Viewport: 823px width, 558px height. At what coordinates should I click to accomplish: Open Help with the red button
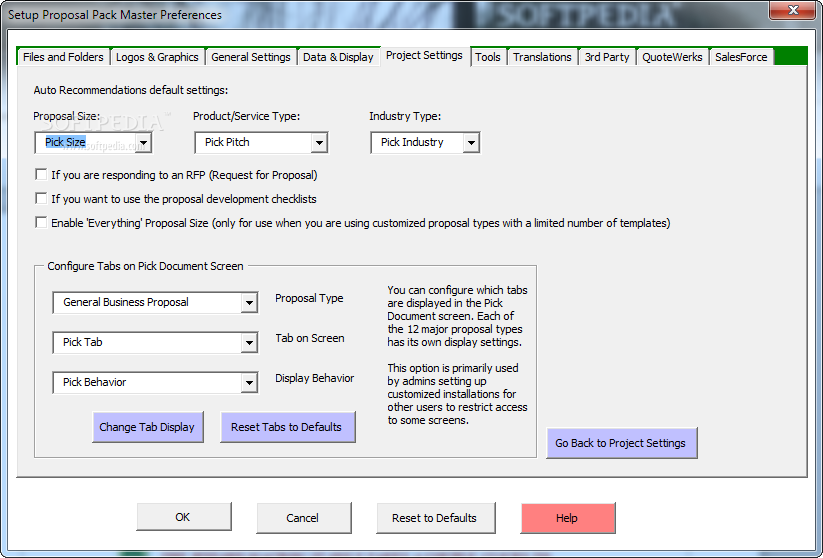click(567, 518)
